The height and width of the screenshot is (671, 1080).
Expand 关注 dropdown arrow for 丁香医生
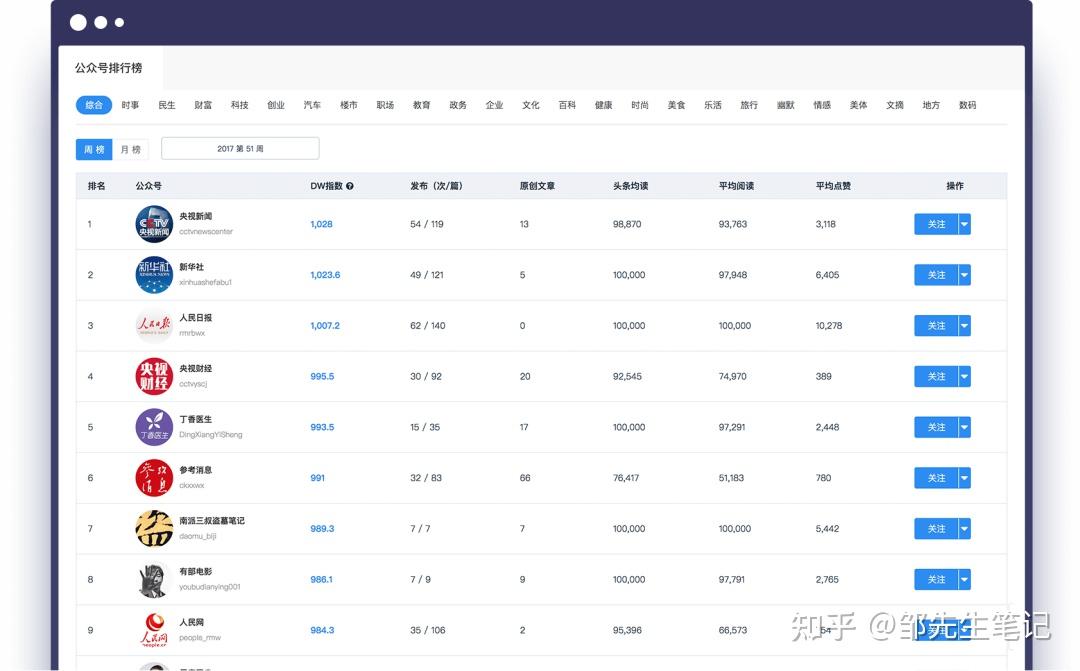click(964, 427)
